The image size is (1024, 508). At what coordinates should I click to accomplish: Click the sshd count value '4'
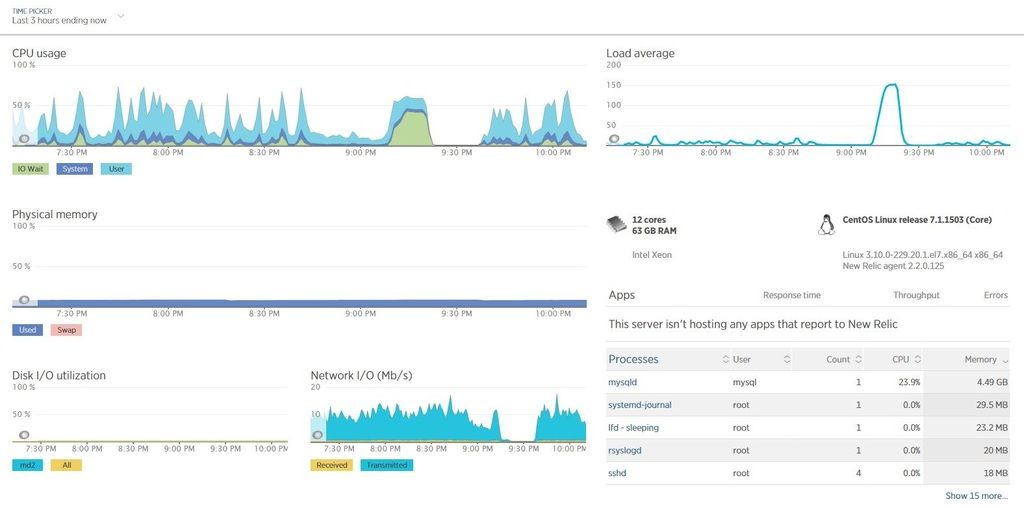coord(858,473)
